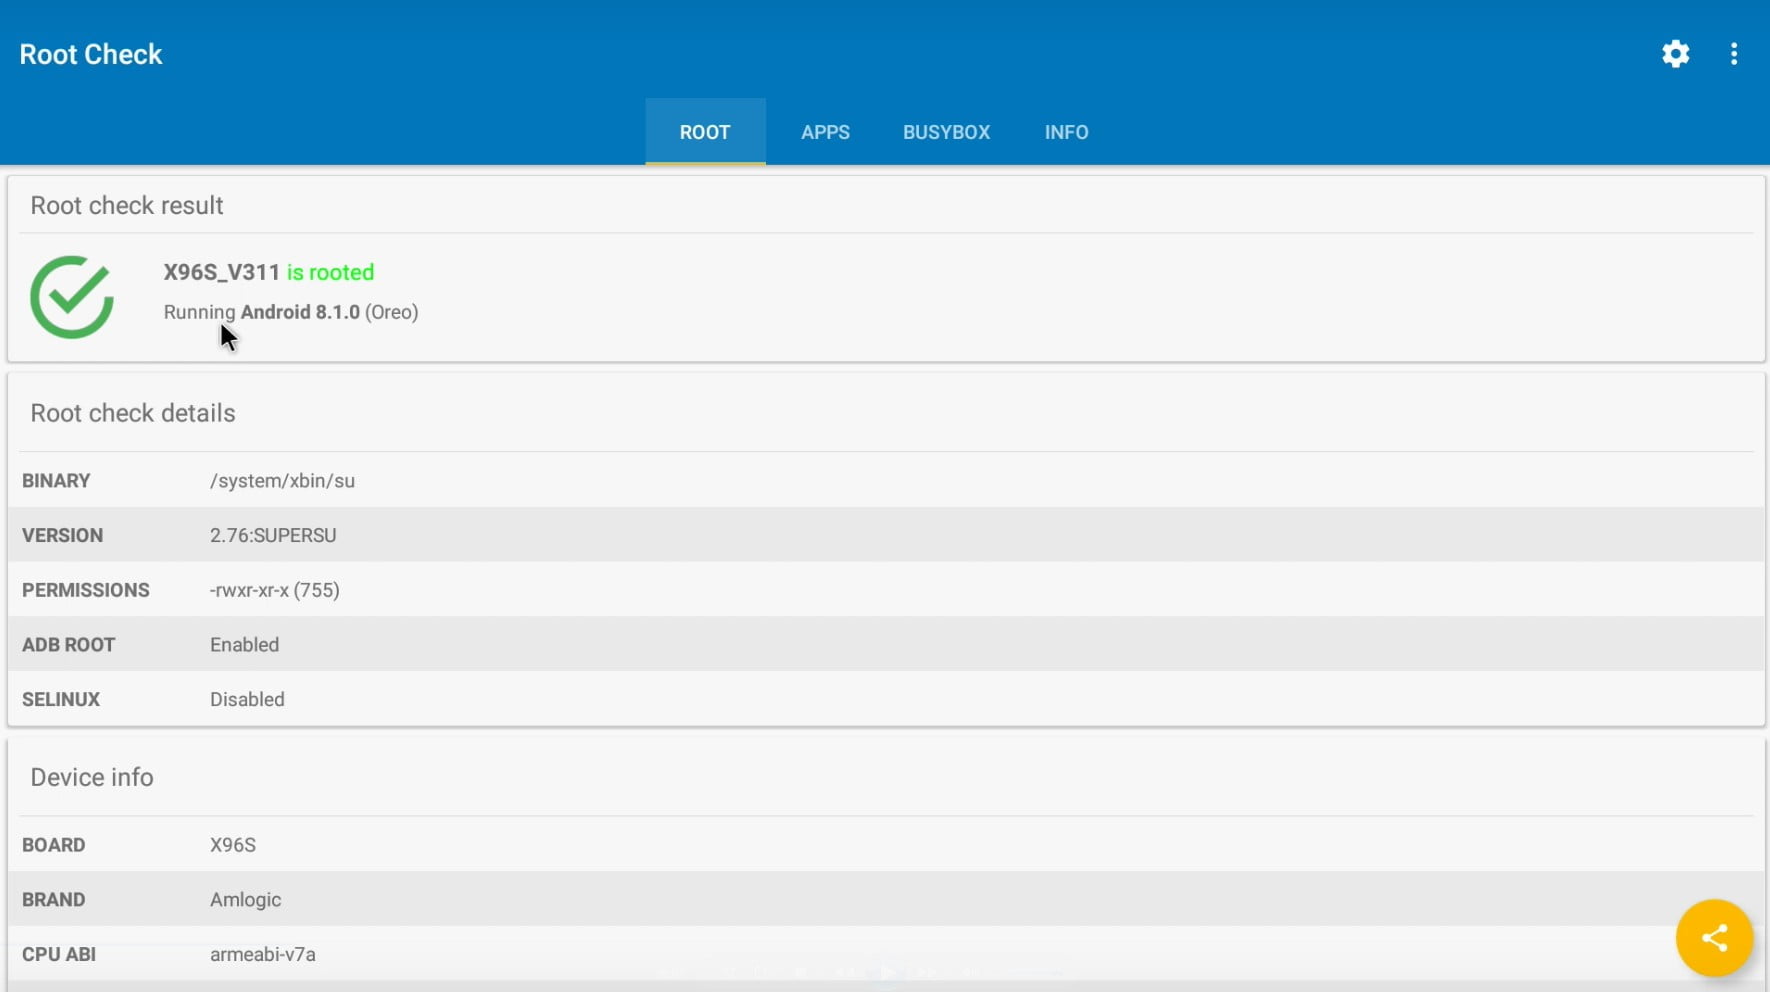Click the ADB ROOT 'Enabled' value
This screenshot has width=1770, height=992.
pyautogui.click(x=244, y=645)
